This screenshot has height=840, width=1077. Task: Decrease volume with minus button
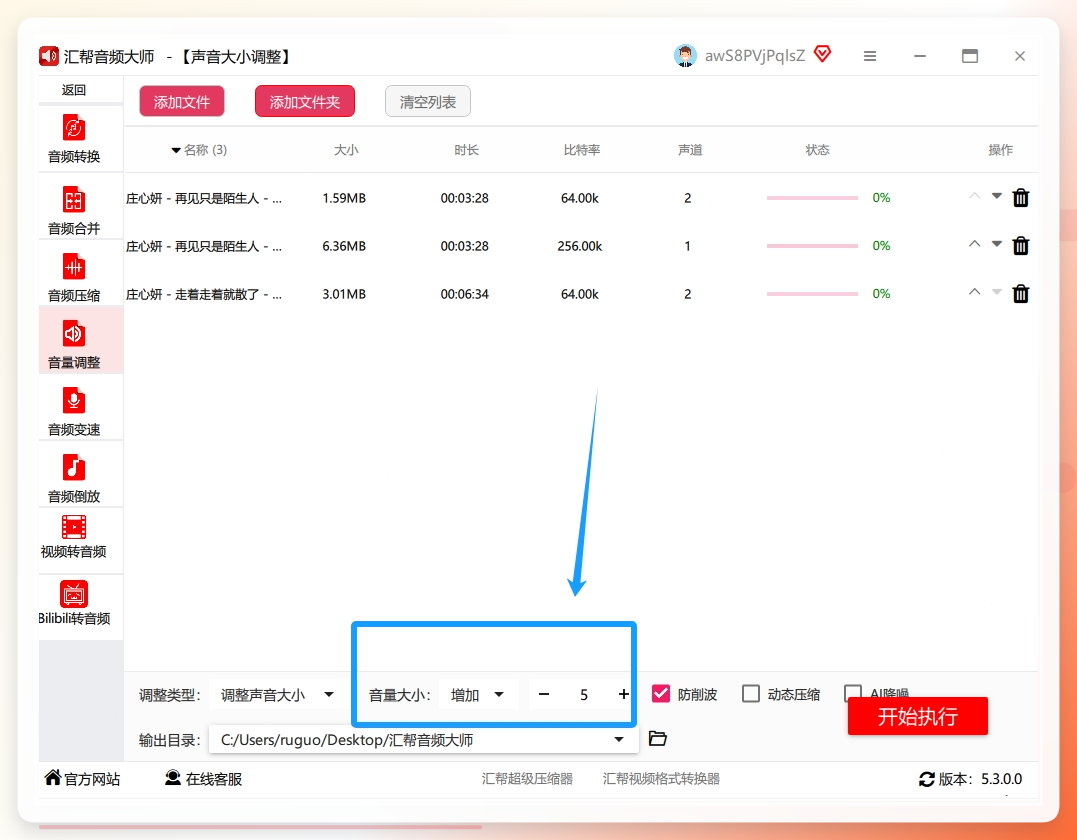coord(544,694)
